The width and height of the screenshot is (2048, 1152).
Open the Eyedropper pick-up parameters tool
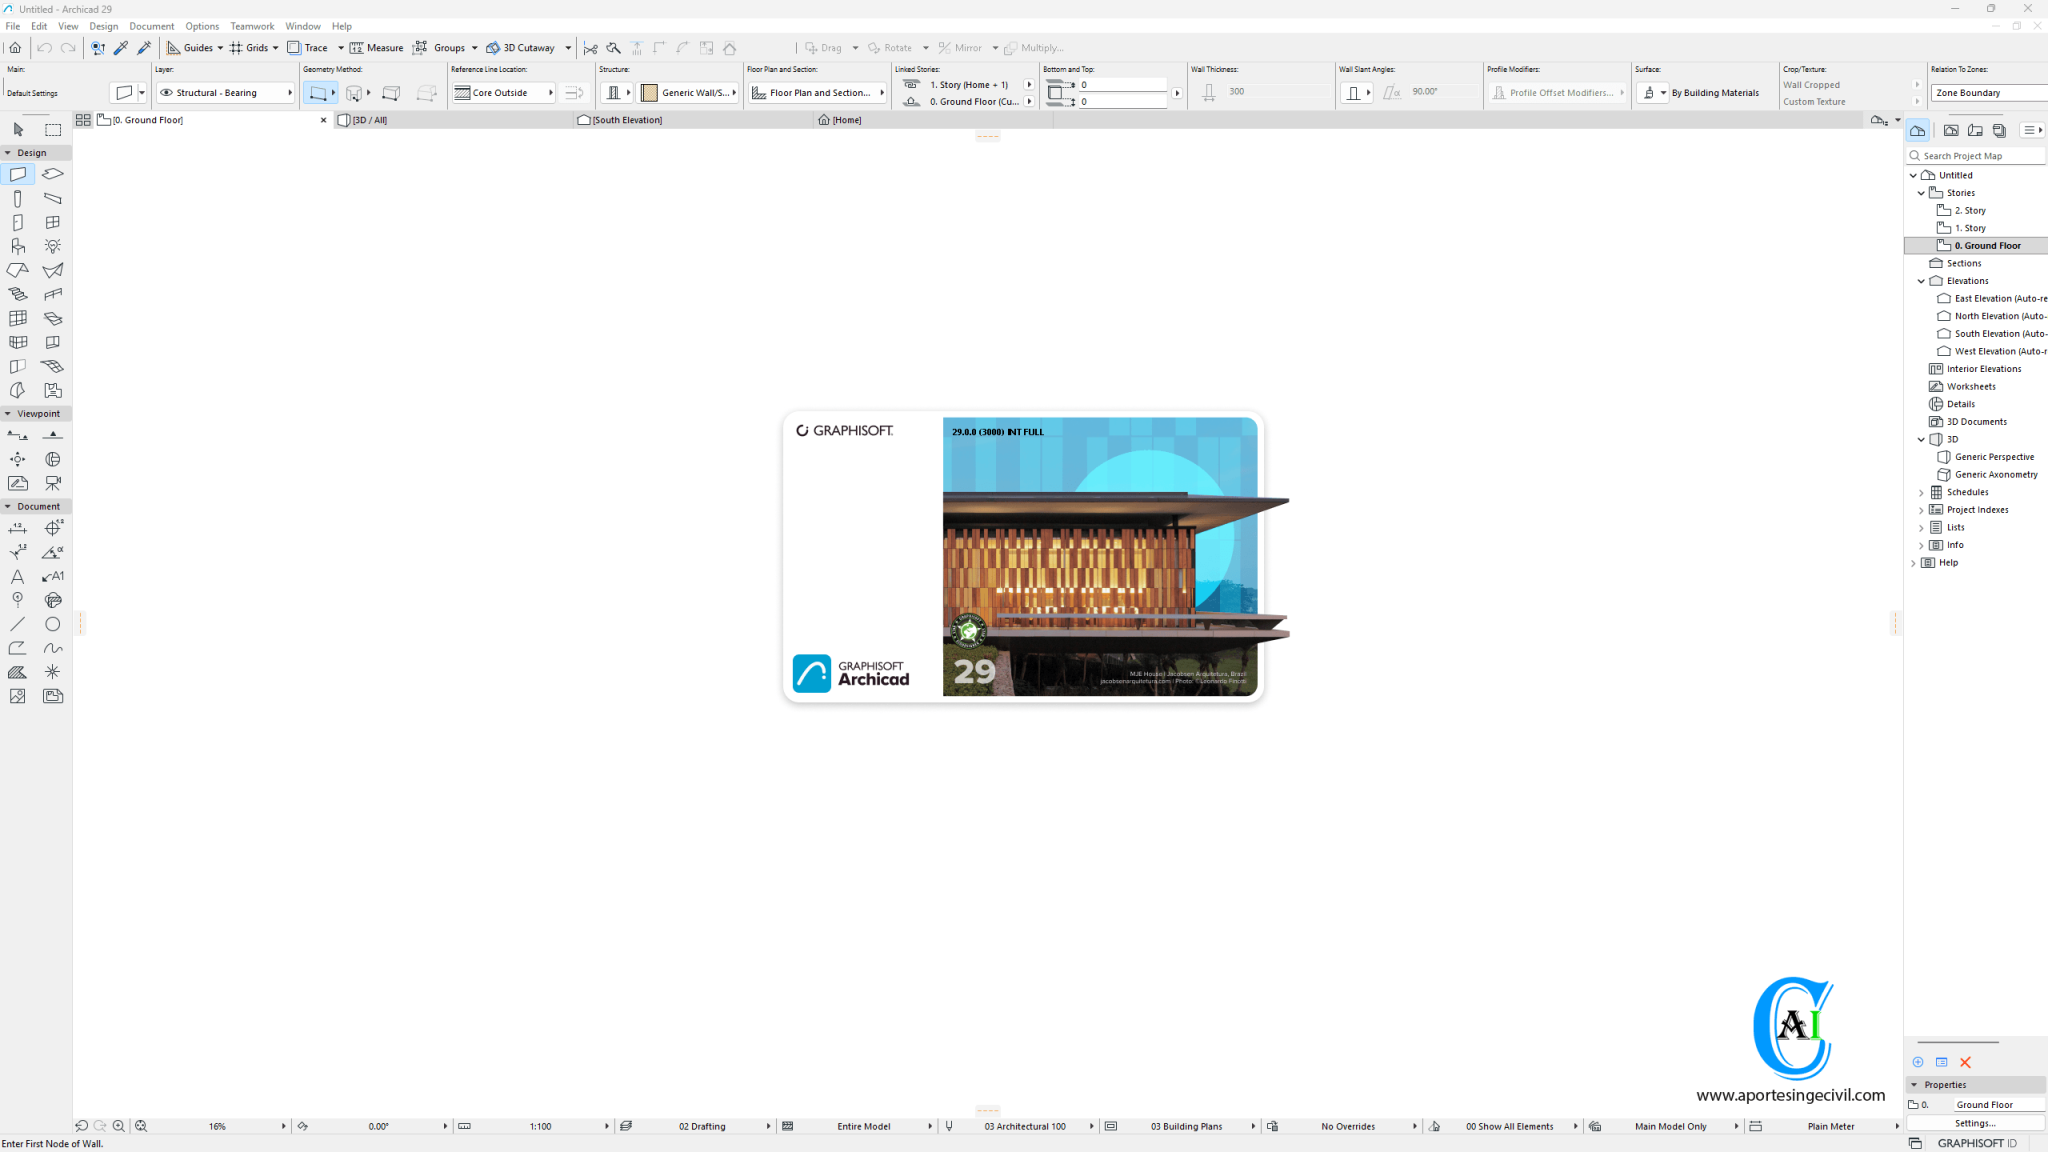(122, 47)
